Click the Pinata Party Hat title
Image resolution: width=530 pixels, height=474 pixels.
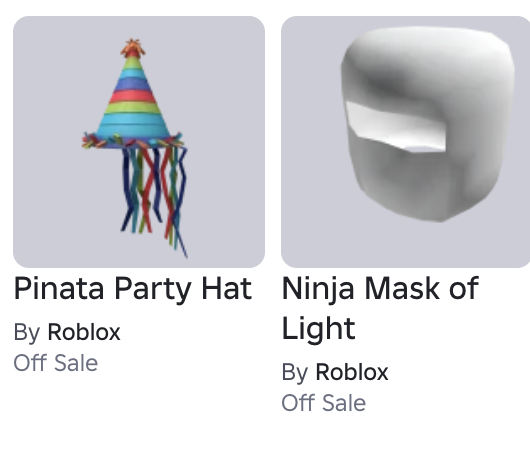133,288
